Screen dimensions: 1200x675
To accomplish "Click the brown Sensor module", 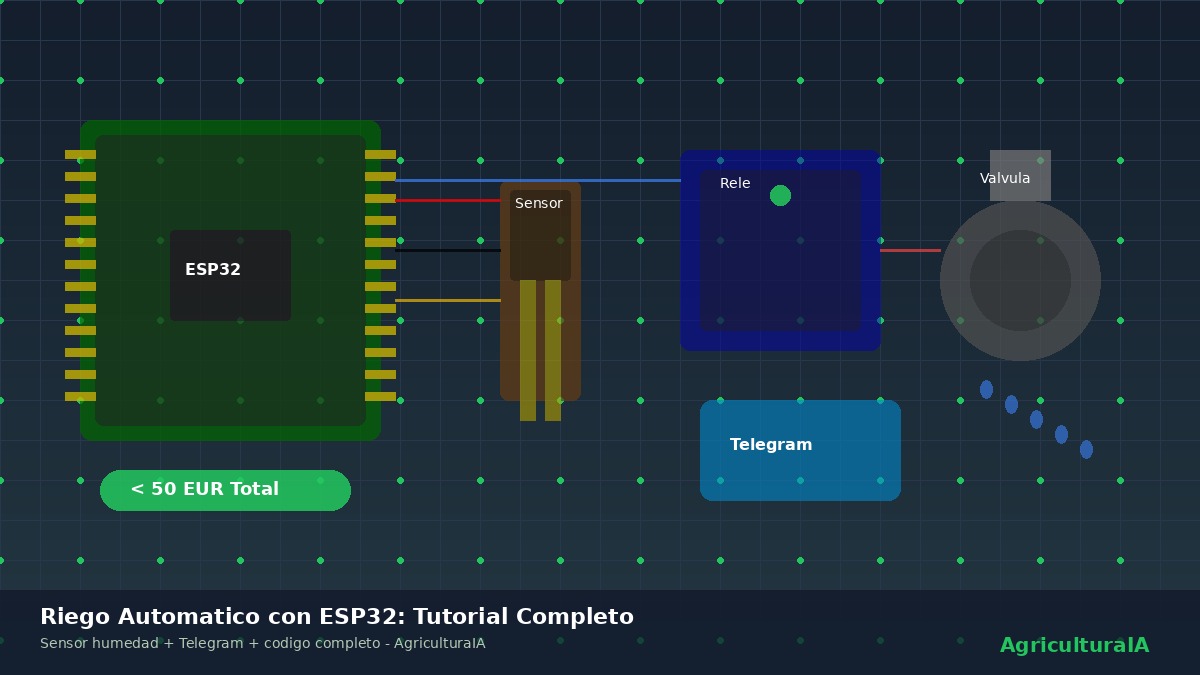I will point(540,291).
